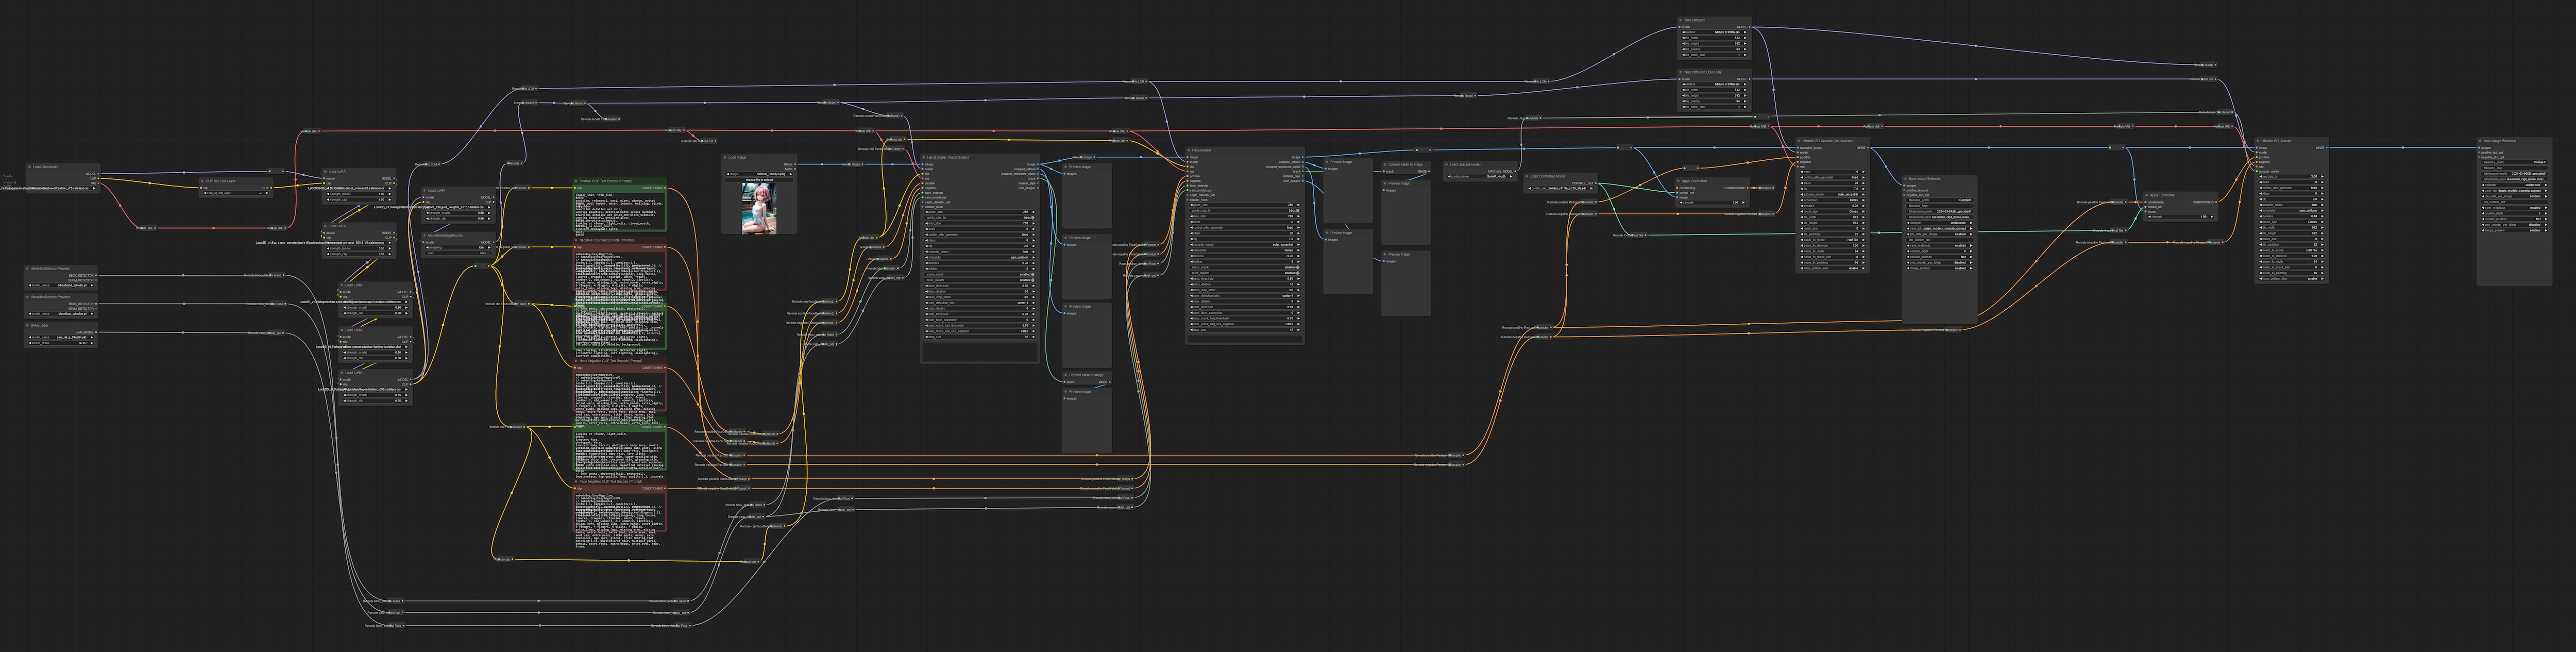This screenshot has width=2576, height=652.
Task: Click the FaceDetailer node collapse dot
Action: click(x=1189, y=151)
